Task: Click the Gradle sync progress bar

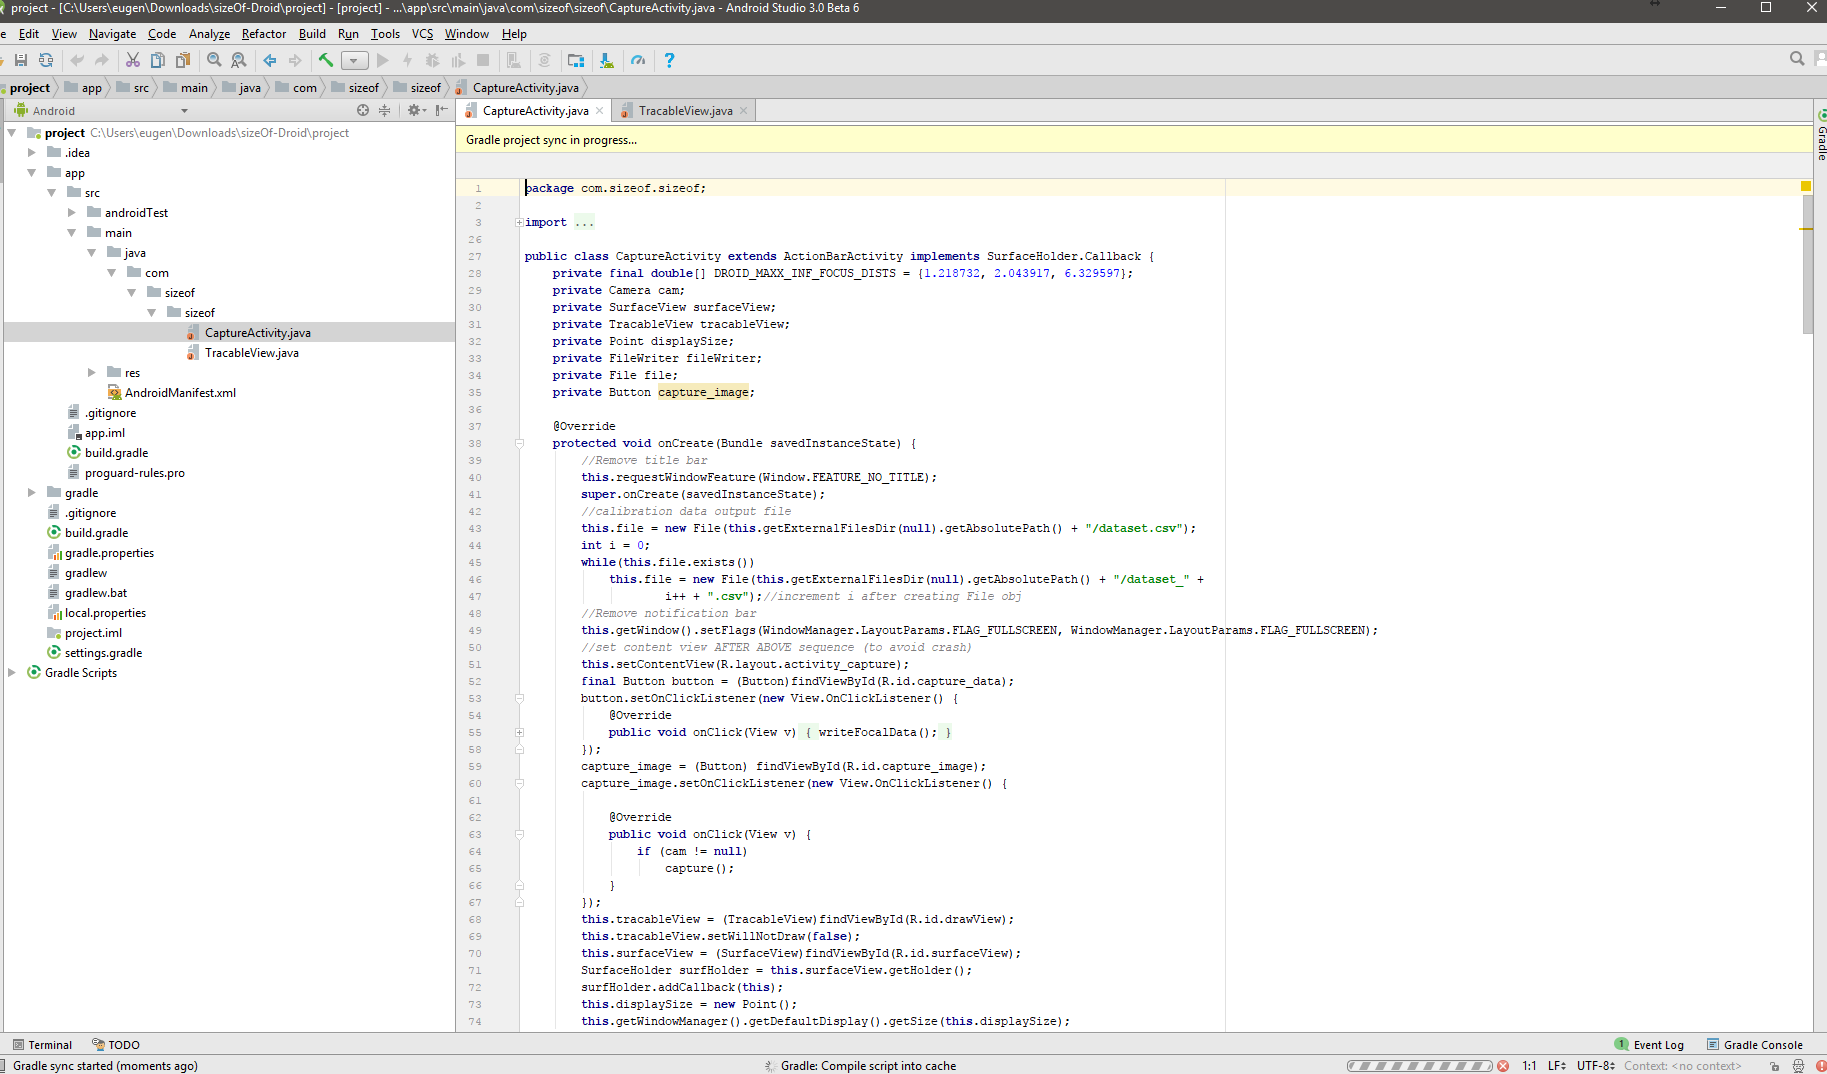Action: [1419, 1066]
